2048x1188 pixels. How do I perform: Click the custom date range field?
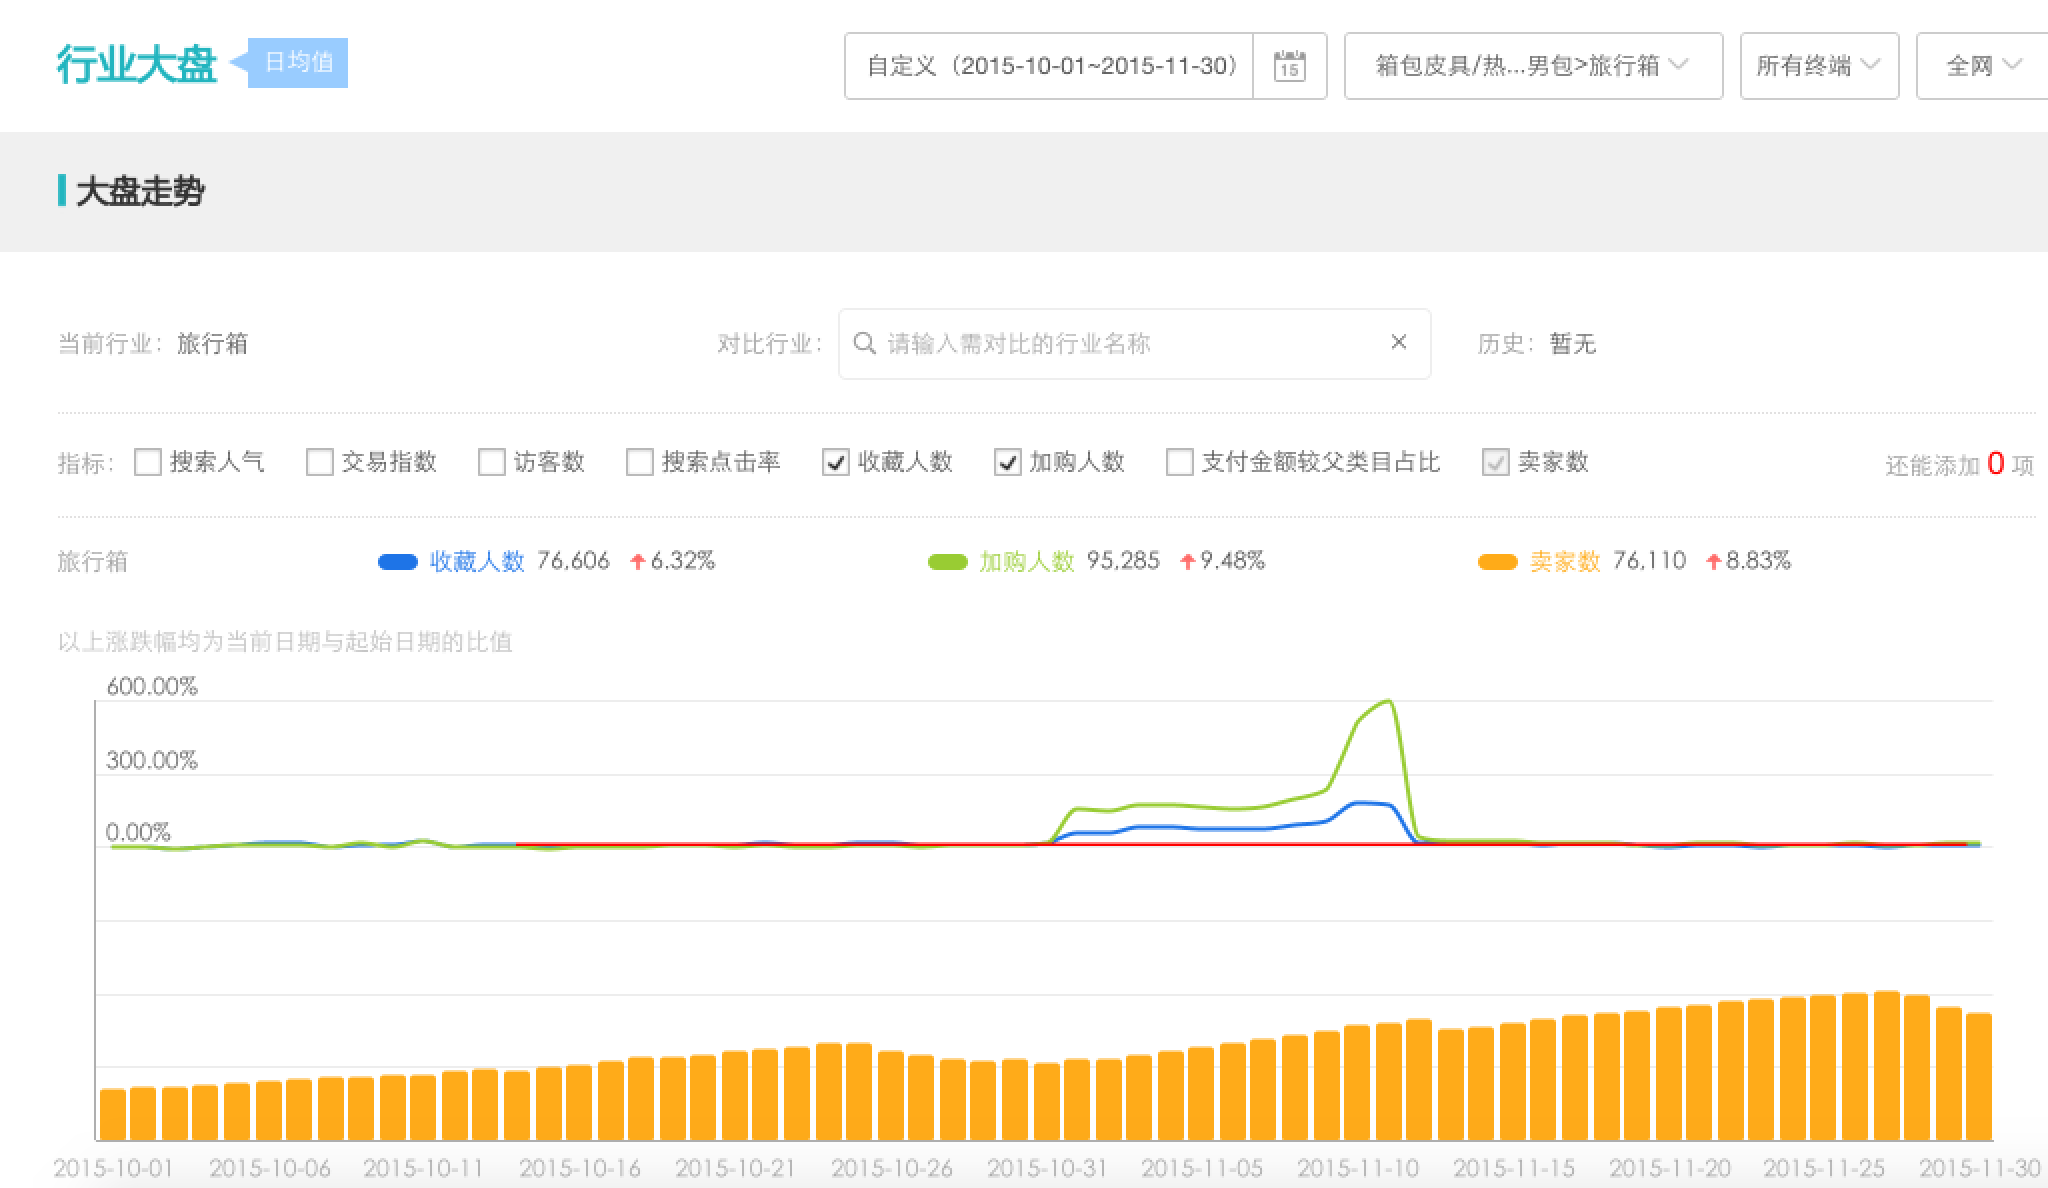pos(1049,66)
